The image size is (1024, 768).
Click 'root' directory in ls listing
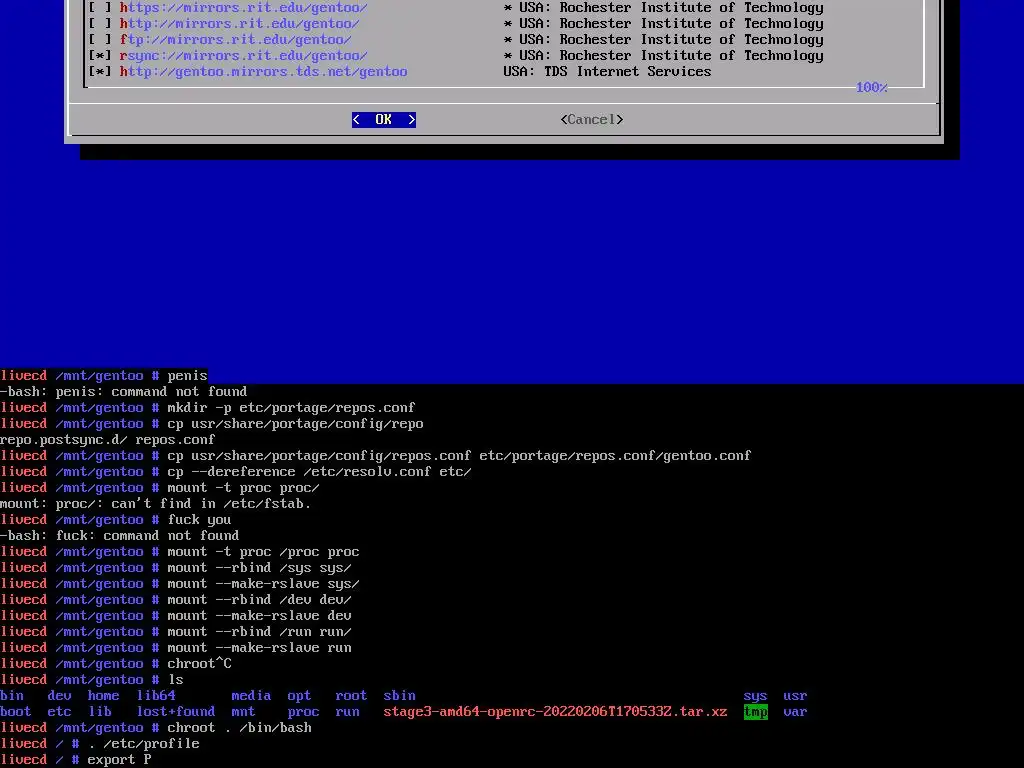[351, 696]
